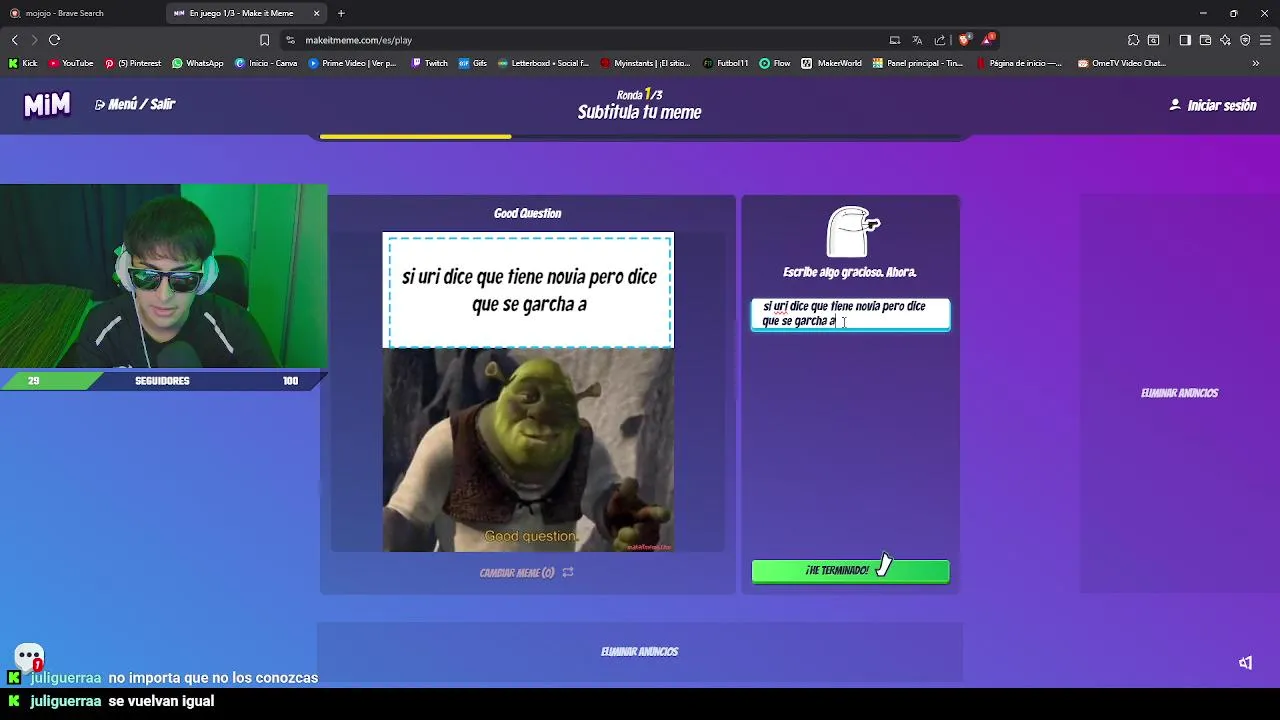Click the 'Ronda 1/3' round indicator
Screen dimensions: 1280x720
(639, 94)
